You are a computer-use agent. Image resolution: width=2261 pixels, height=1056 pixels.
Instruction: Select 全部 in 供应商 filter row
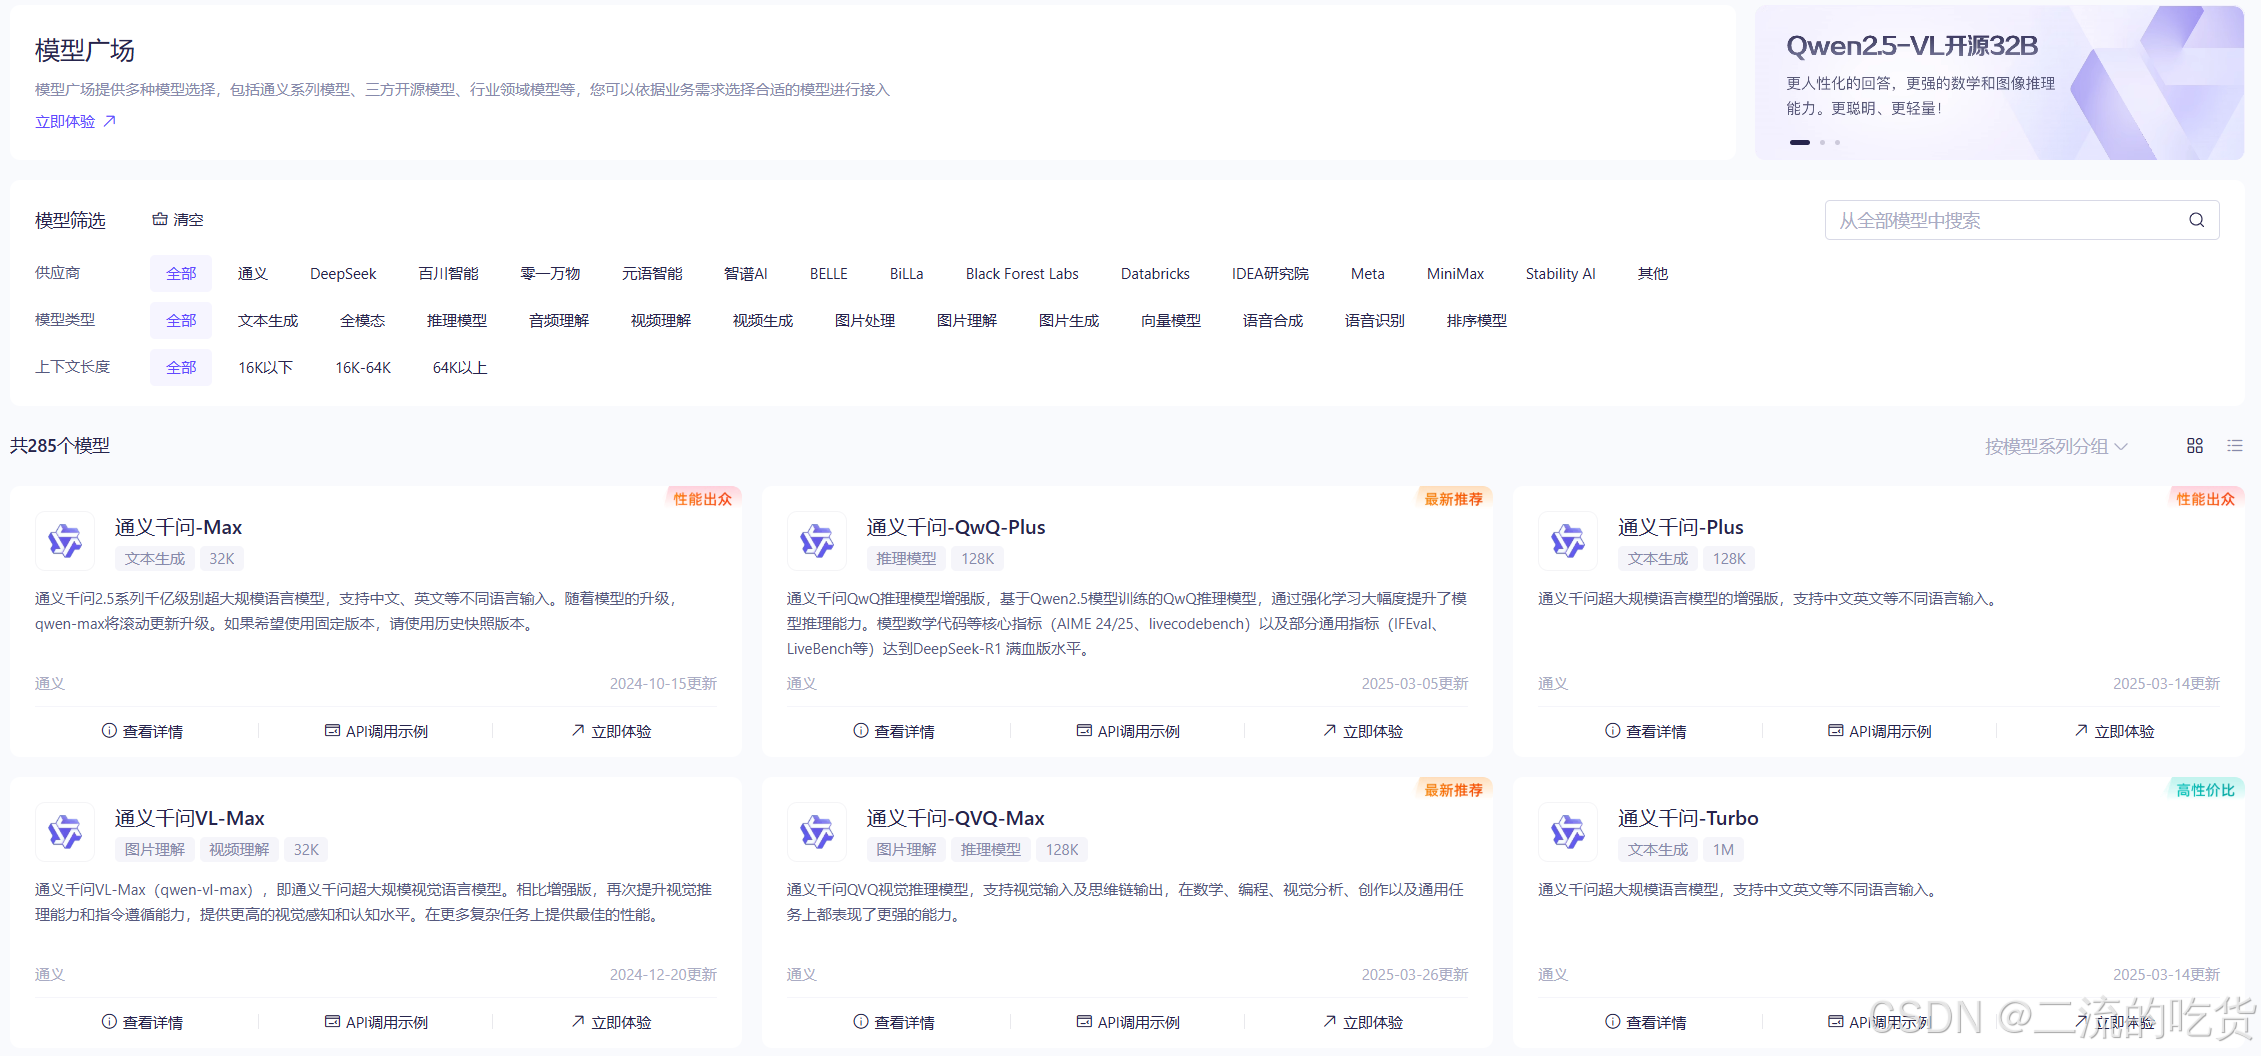pos(181,273)
